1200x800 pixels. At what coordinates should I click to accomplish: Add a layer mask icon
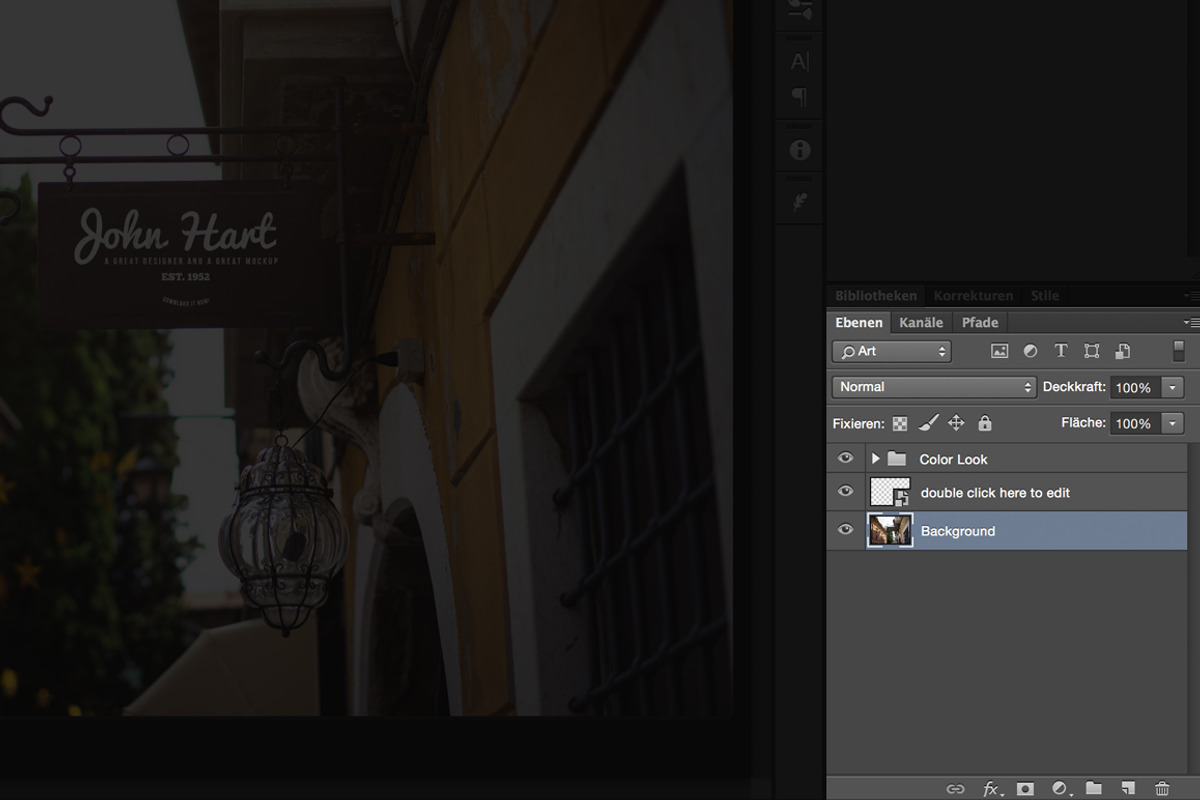pyautogui.click(x=1025, y=789)
